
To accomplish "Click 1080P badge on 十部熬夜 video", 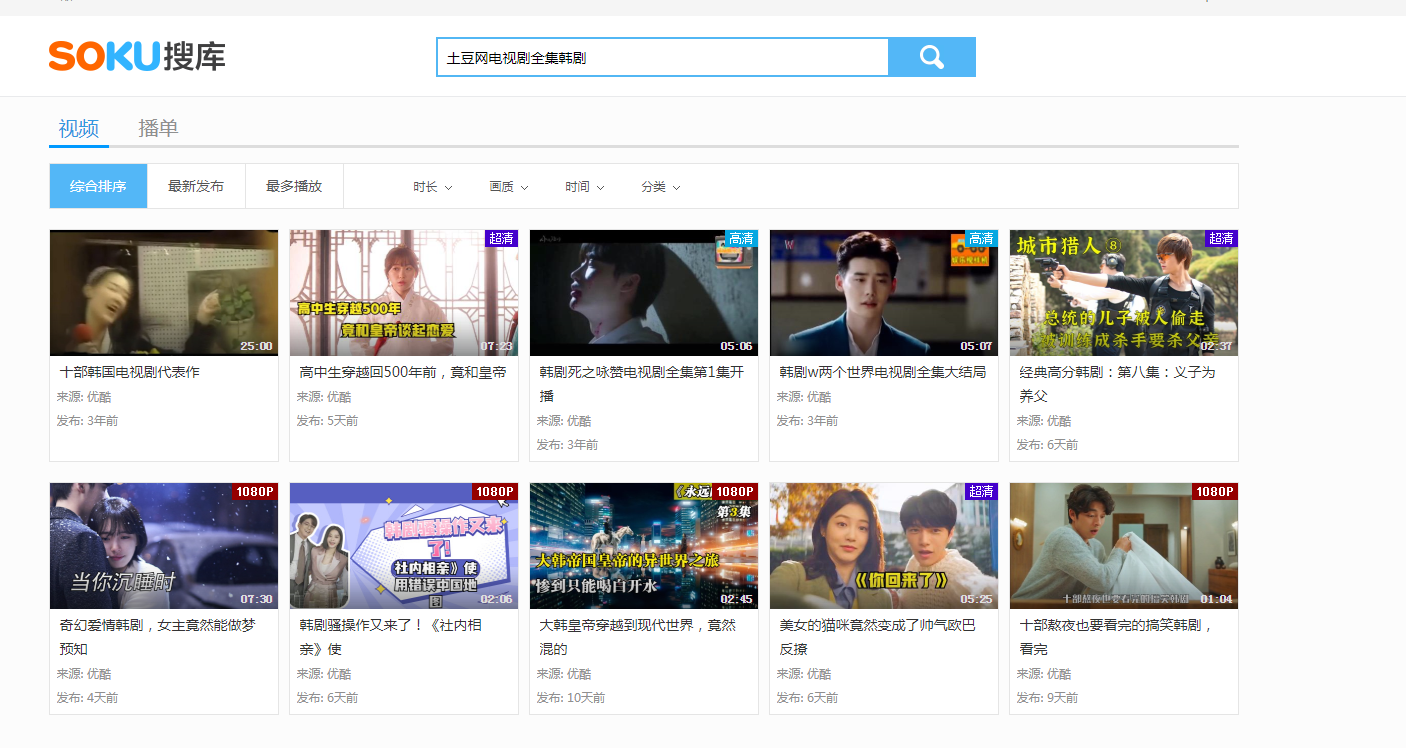I will [x=1215, y=491].
